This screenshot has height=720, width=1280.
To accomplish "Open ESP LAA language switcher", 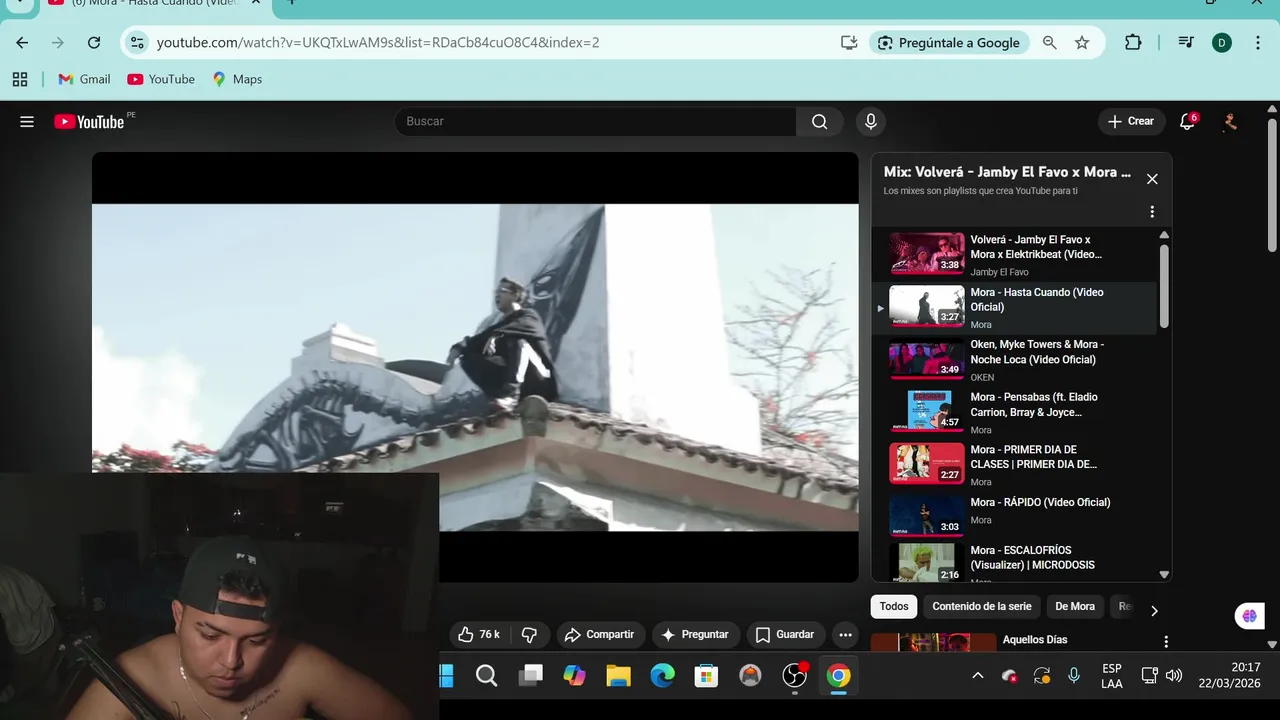I will coord(1112,676).
